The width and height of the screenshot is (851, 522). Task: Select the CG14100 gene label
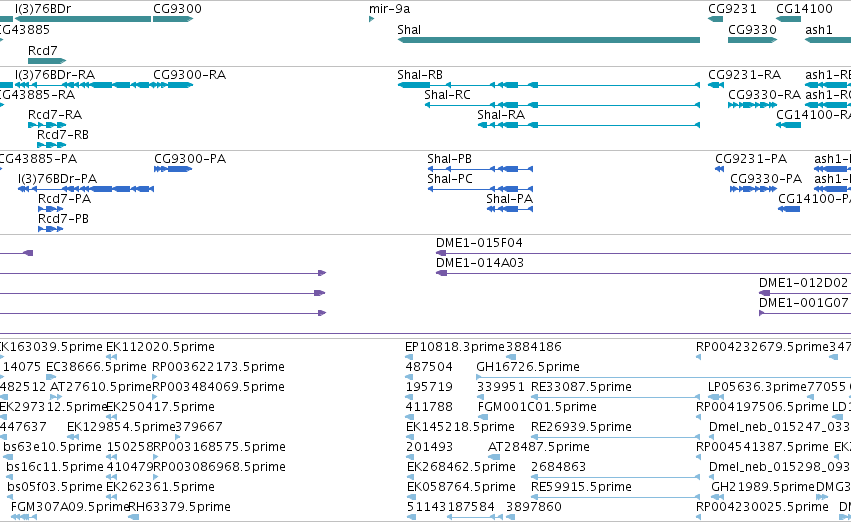[804, 9]
